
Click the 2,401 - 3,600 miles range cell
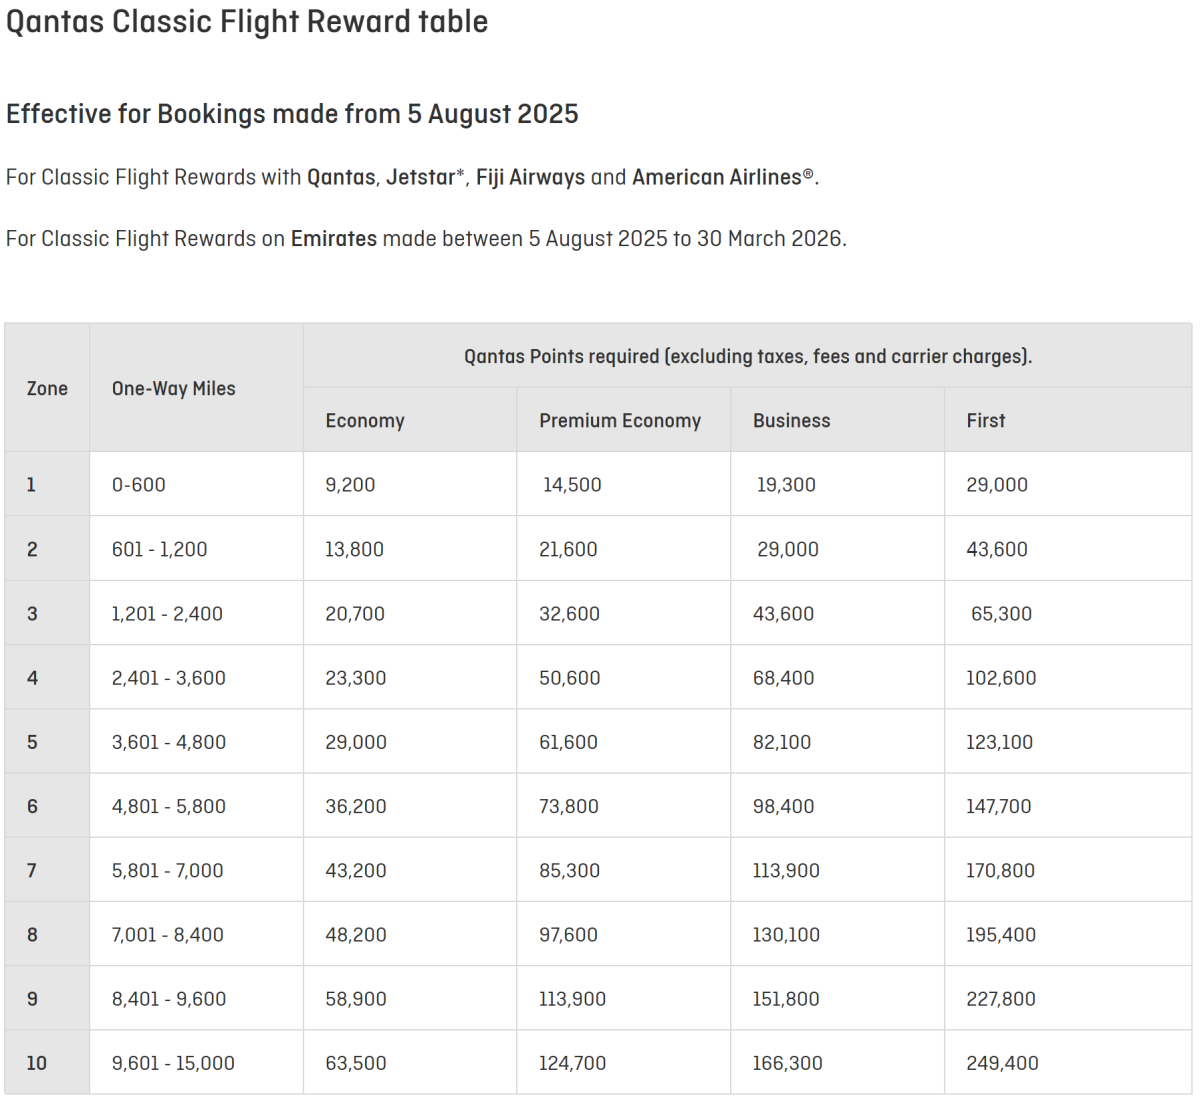pos(169,678)
